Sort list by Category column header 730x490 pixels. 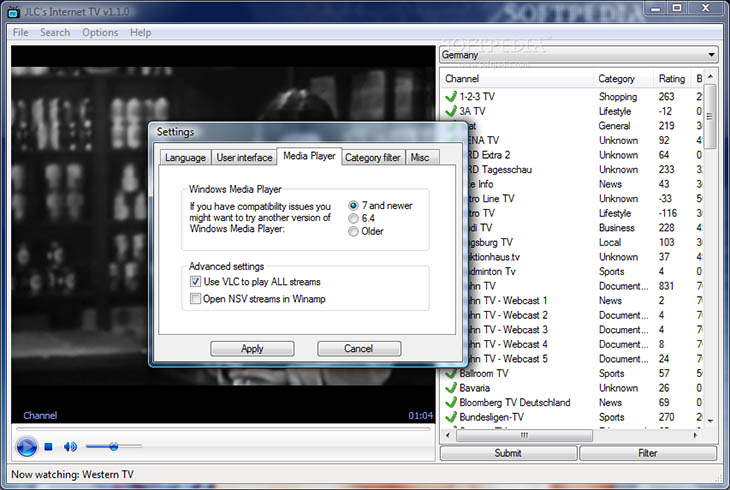pos(623,79)
